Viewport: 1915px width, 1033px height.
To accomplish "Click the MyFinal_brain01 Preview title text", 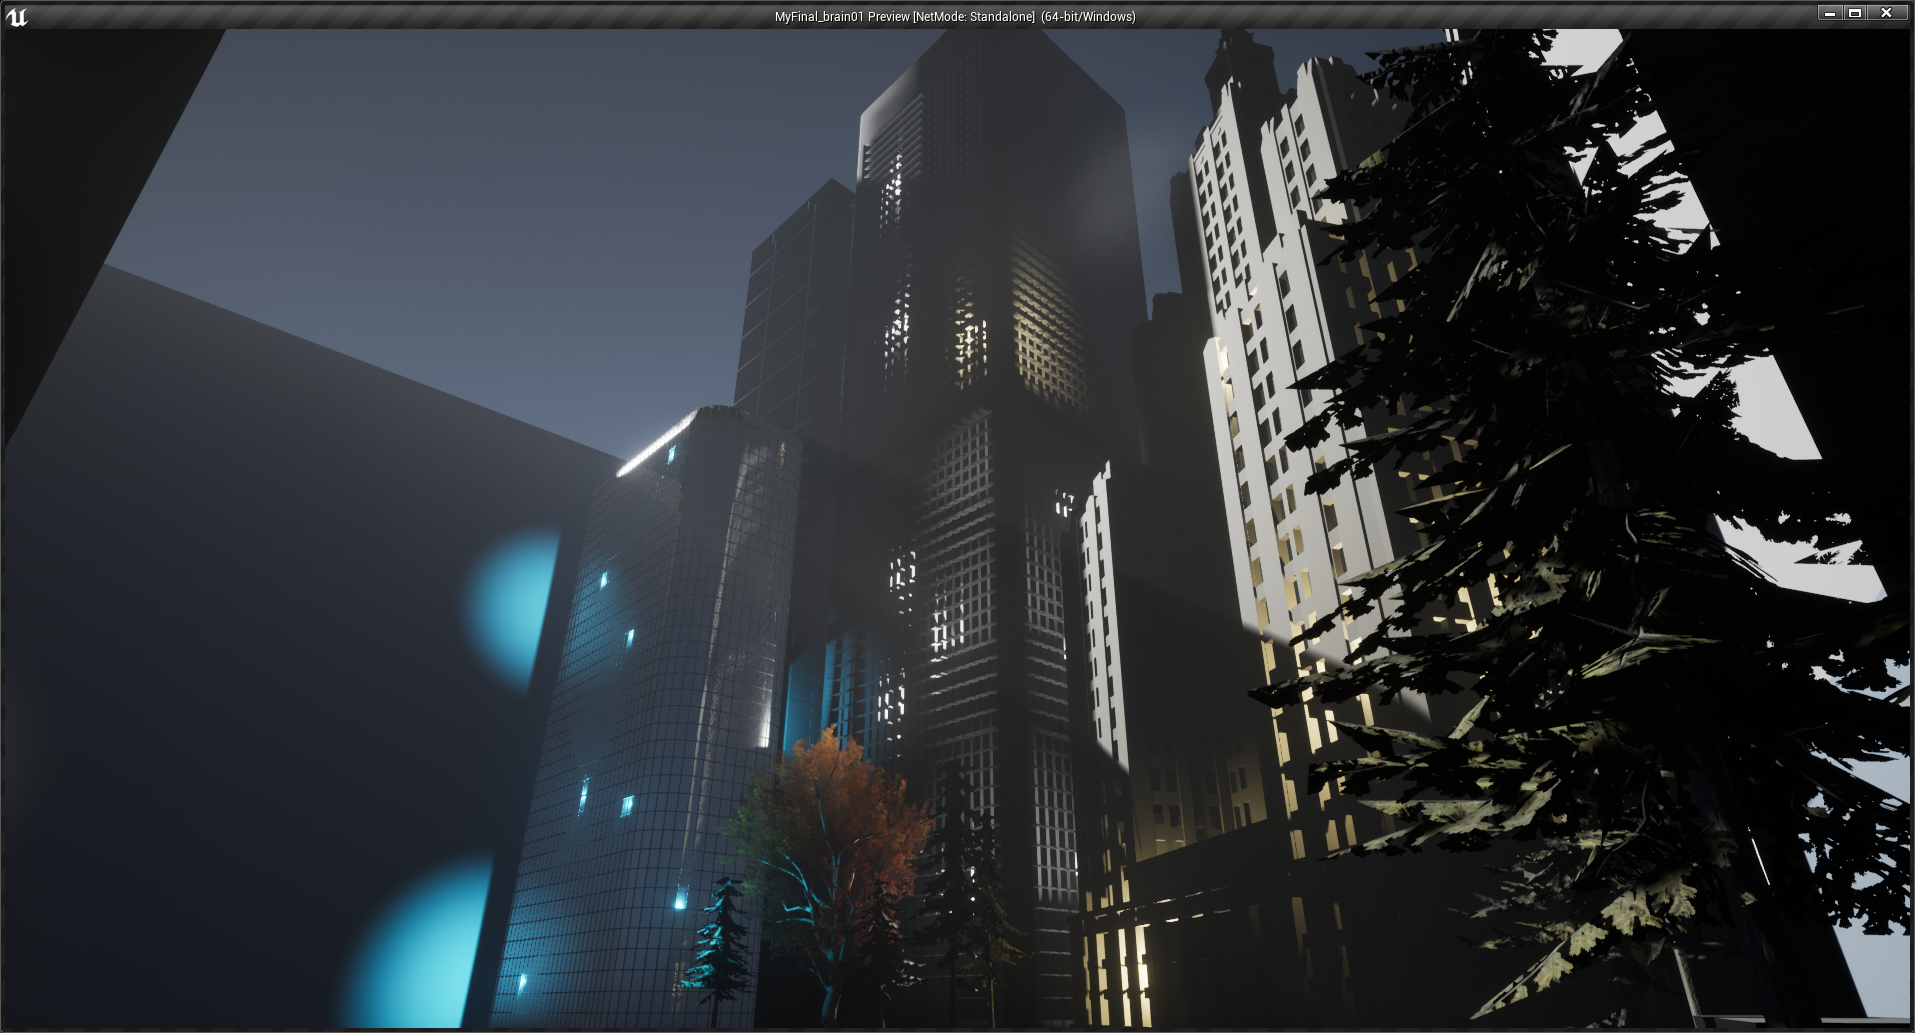I will [954, 17].
